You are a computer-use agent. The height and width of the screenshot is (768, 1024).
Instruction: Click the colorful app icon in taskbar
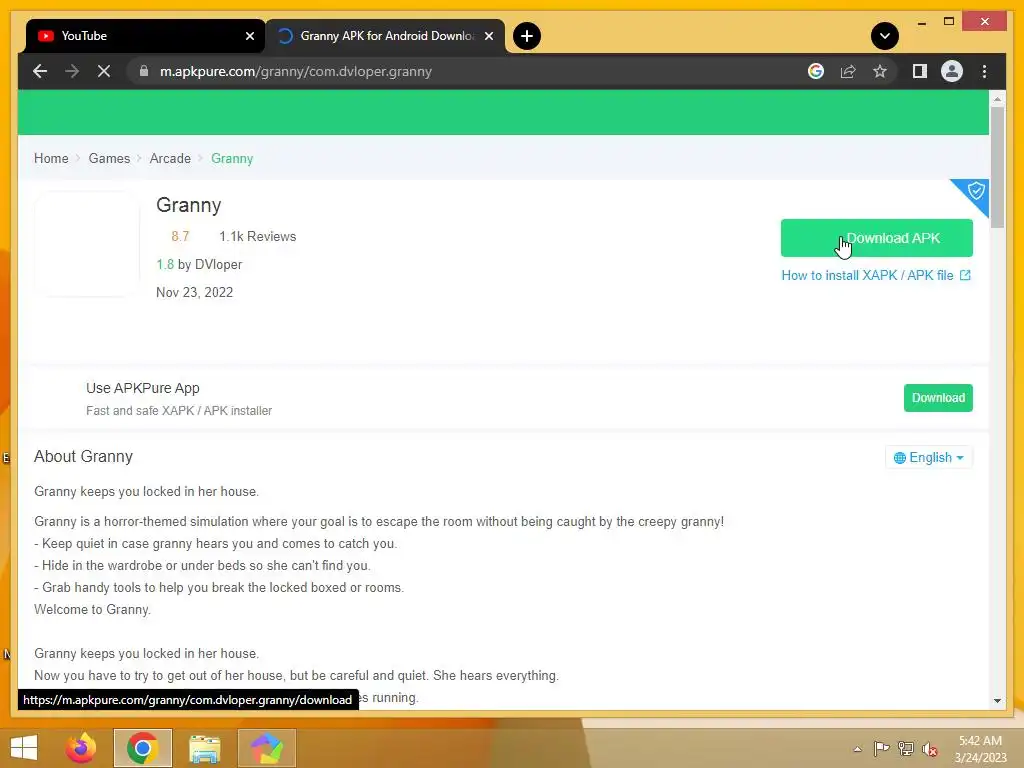[266, 748]
